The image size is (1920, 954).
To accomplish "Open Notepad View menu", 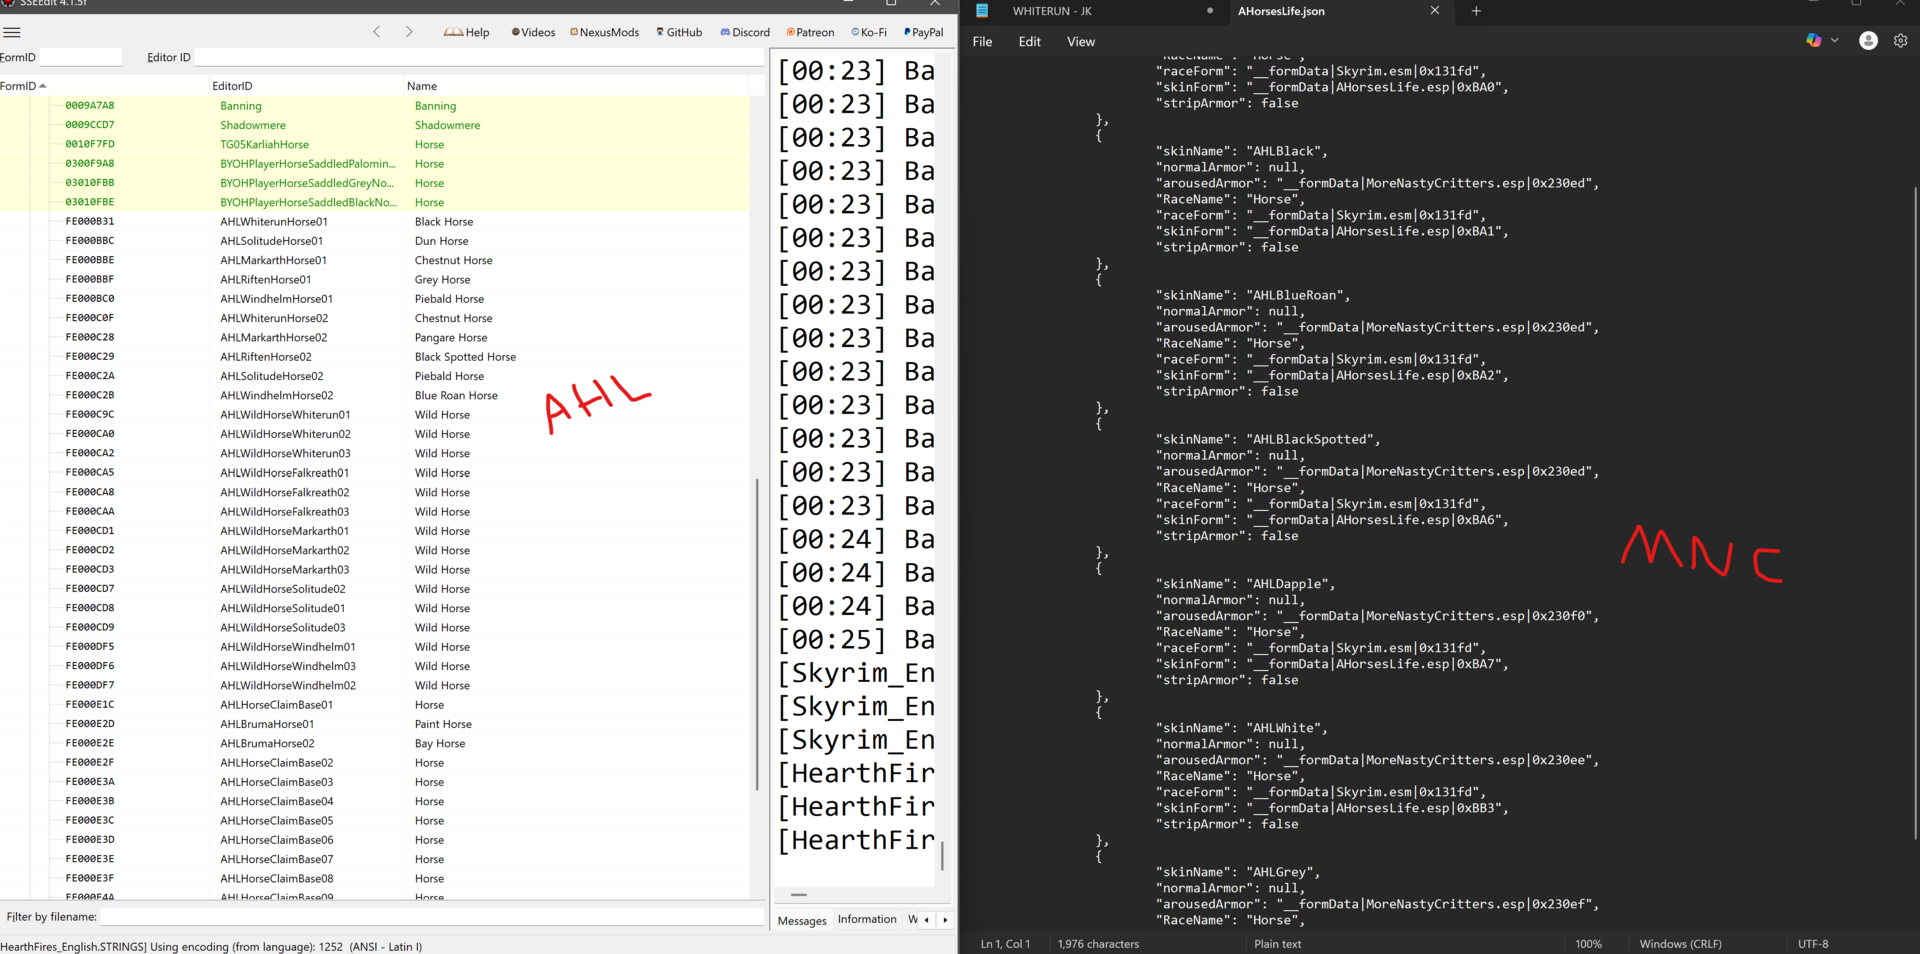I will pos(1081,42).
